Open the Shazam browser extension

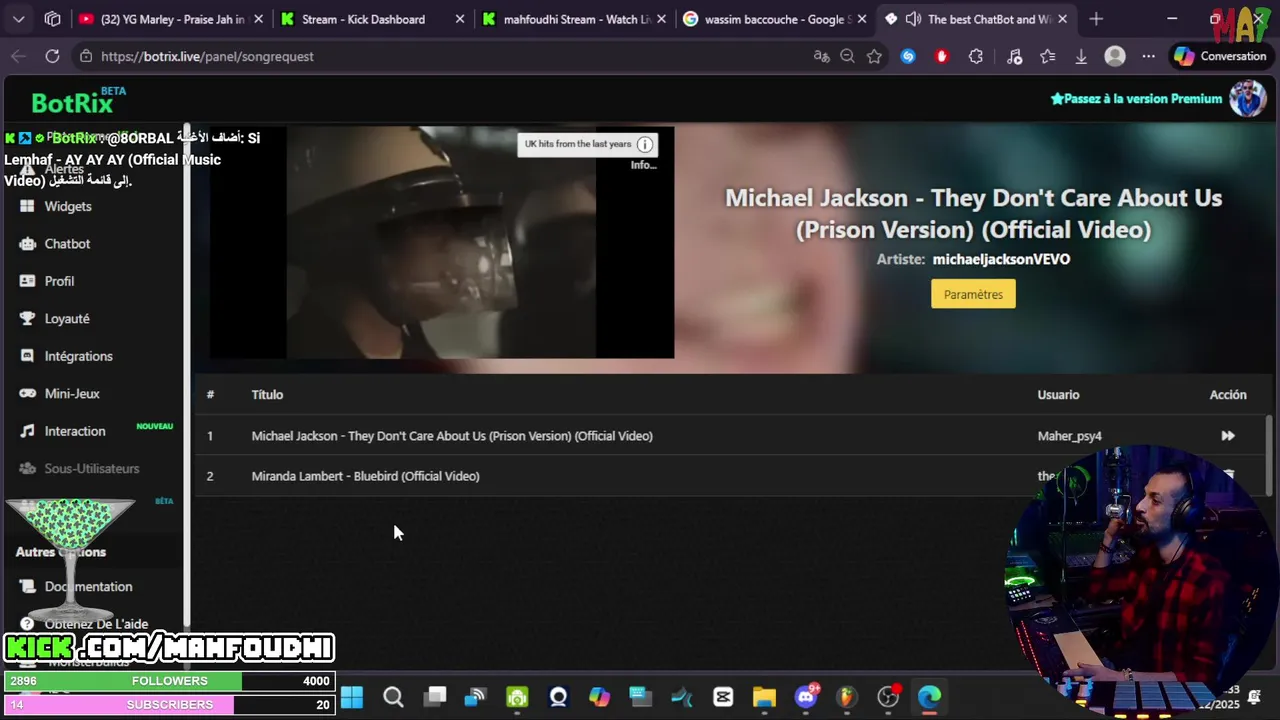click(908, 56)
